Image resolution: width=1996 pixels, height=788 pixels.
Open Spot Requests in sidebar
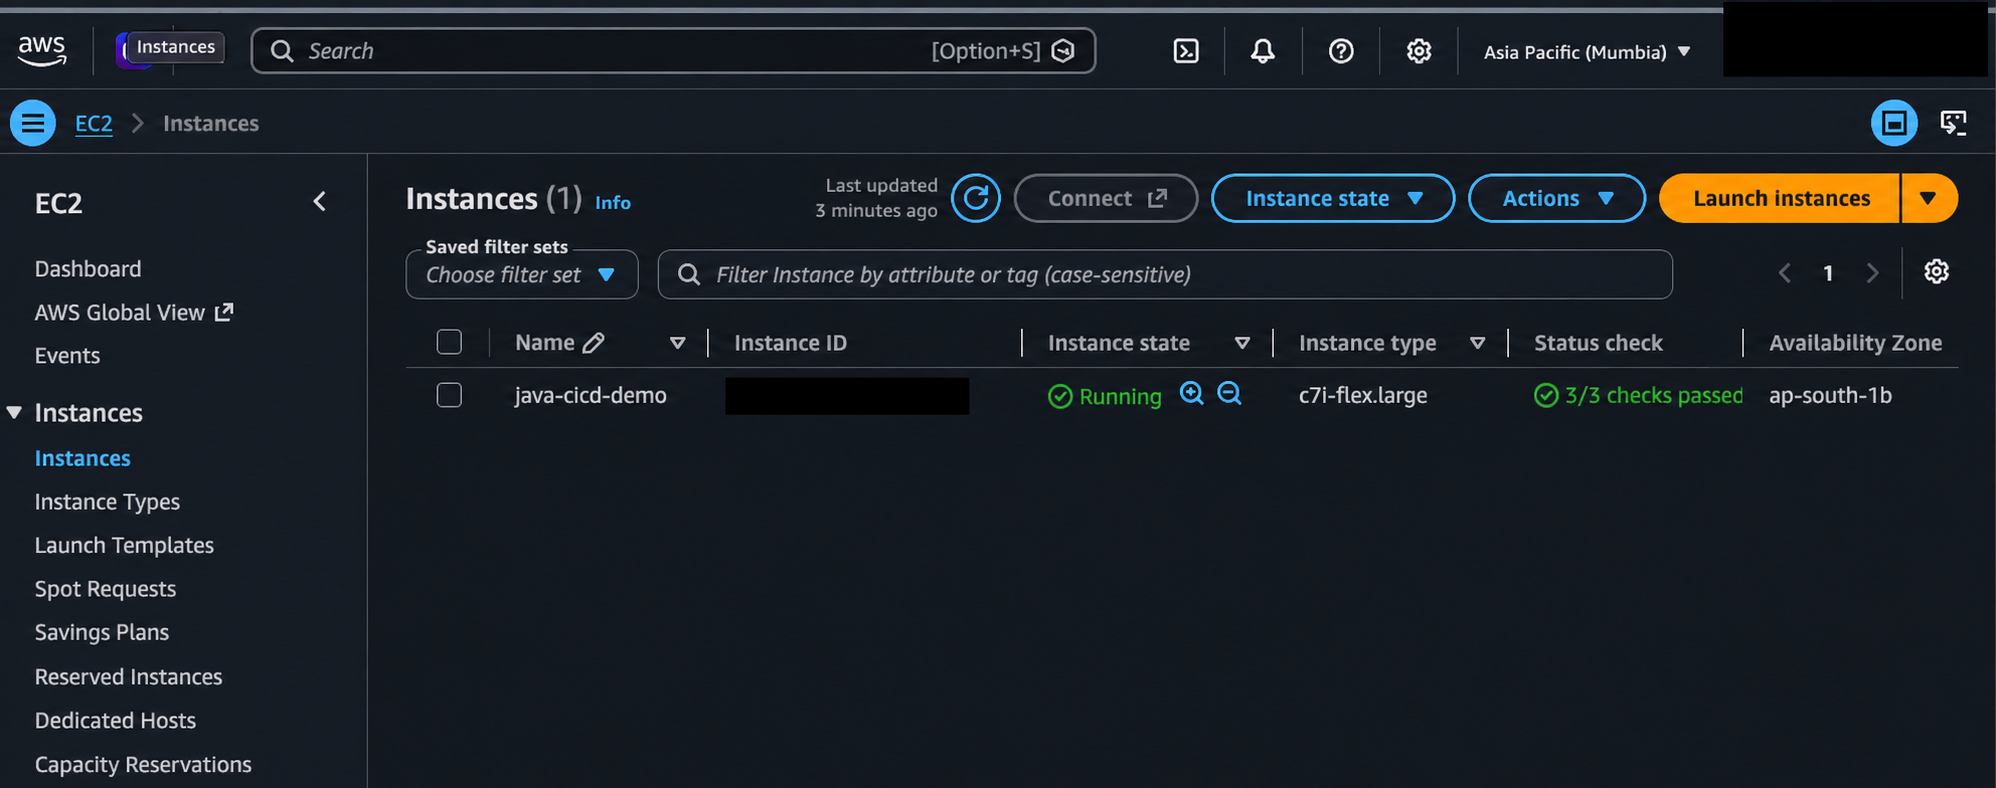coord(105,589)
